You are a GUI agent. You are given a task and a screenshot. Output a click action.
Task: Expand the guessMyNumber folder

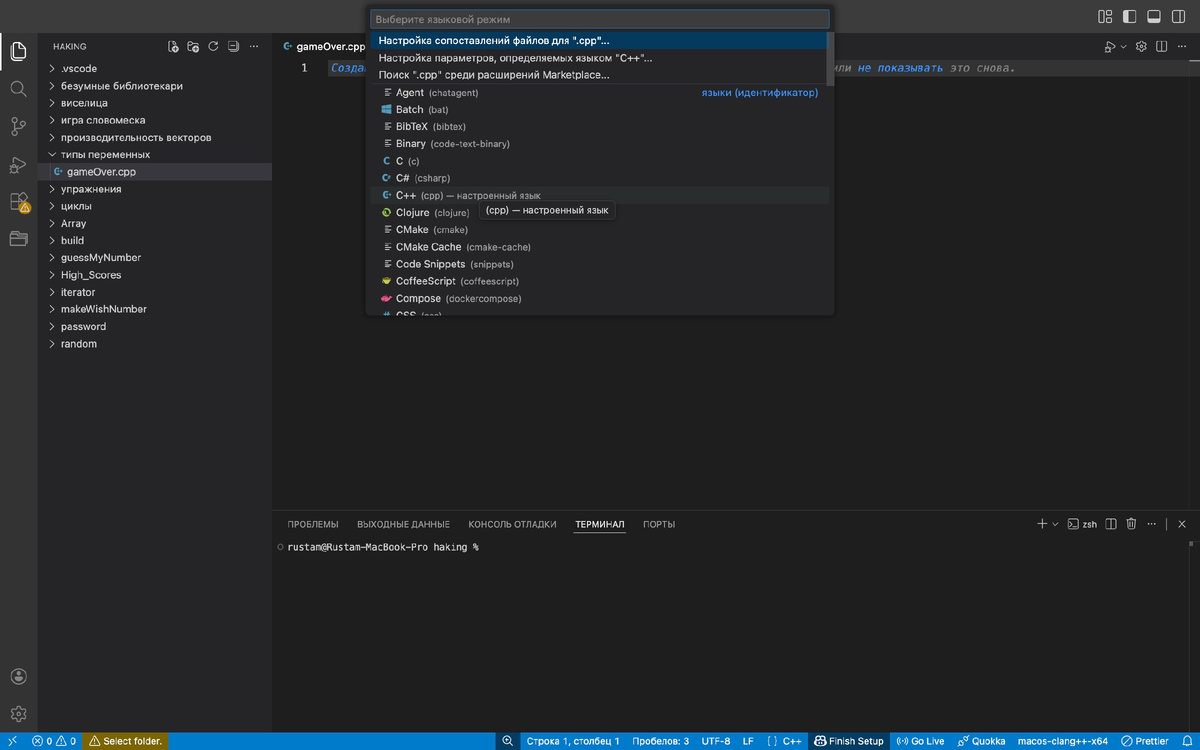pyautogui.click(x=155, y=258)
